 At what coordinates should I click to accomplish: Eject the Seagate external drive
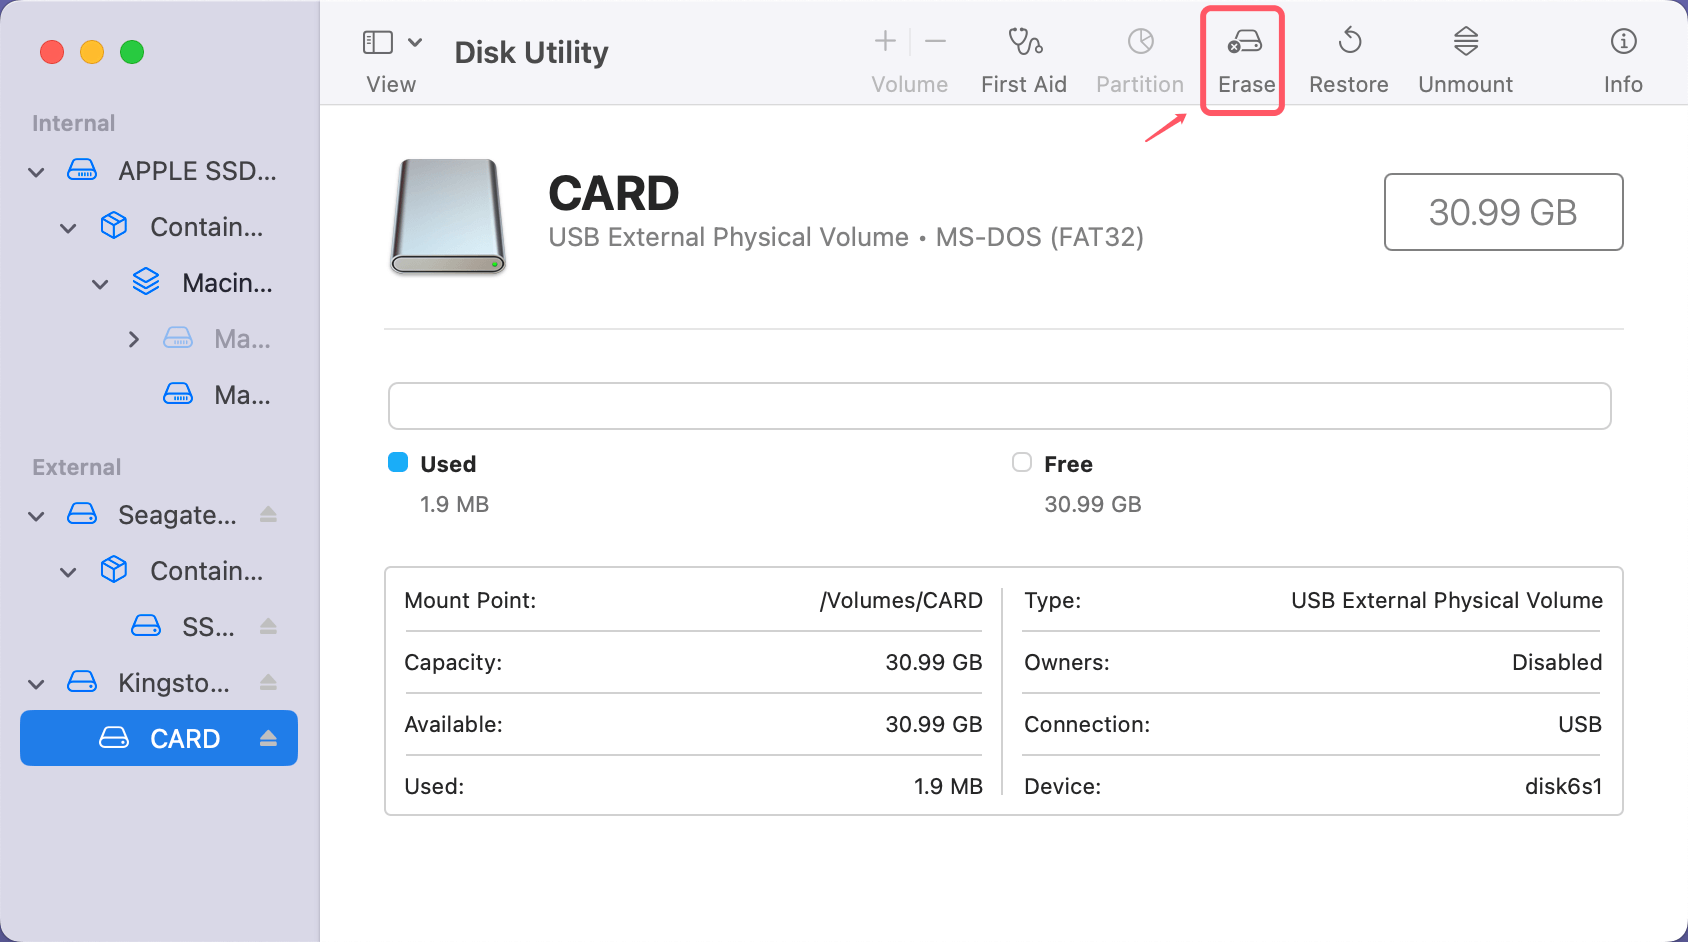(268, 514)
